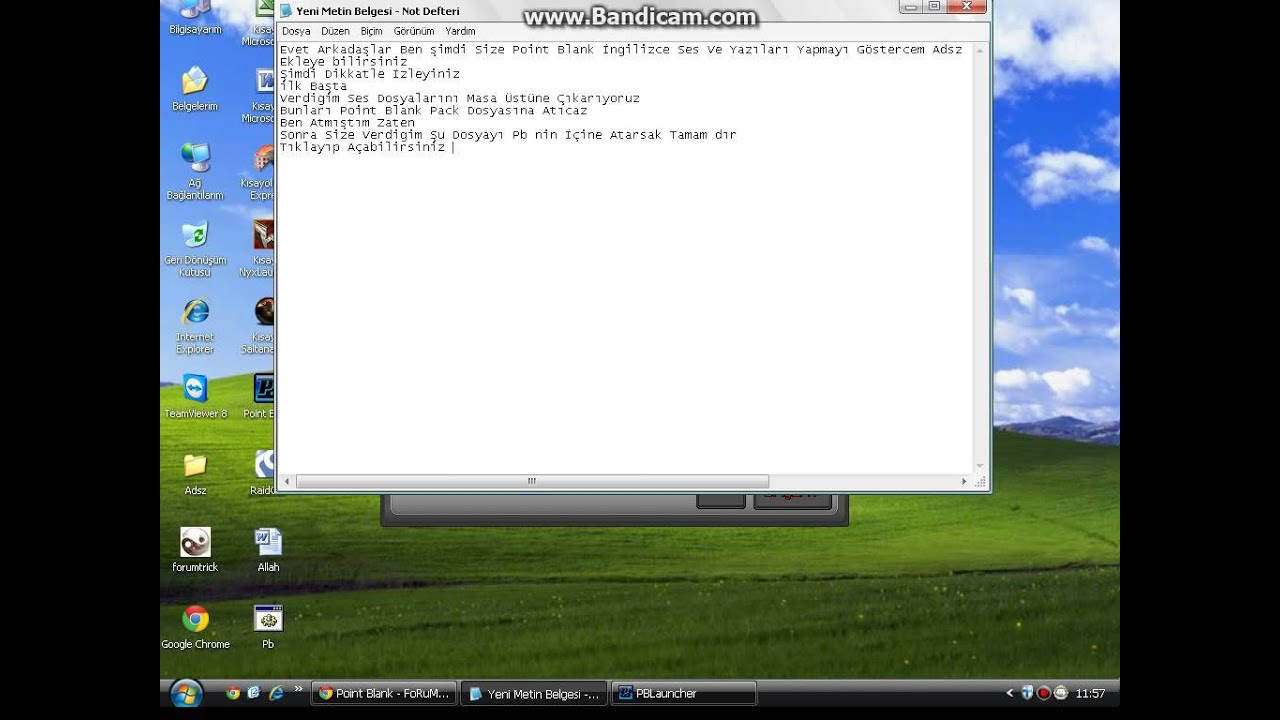Viewport: 1280px width, 720px height.
Task: Open the Yardım menu
Action: pos(460,31)
